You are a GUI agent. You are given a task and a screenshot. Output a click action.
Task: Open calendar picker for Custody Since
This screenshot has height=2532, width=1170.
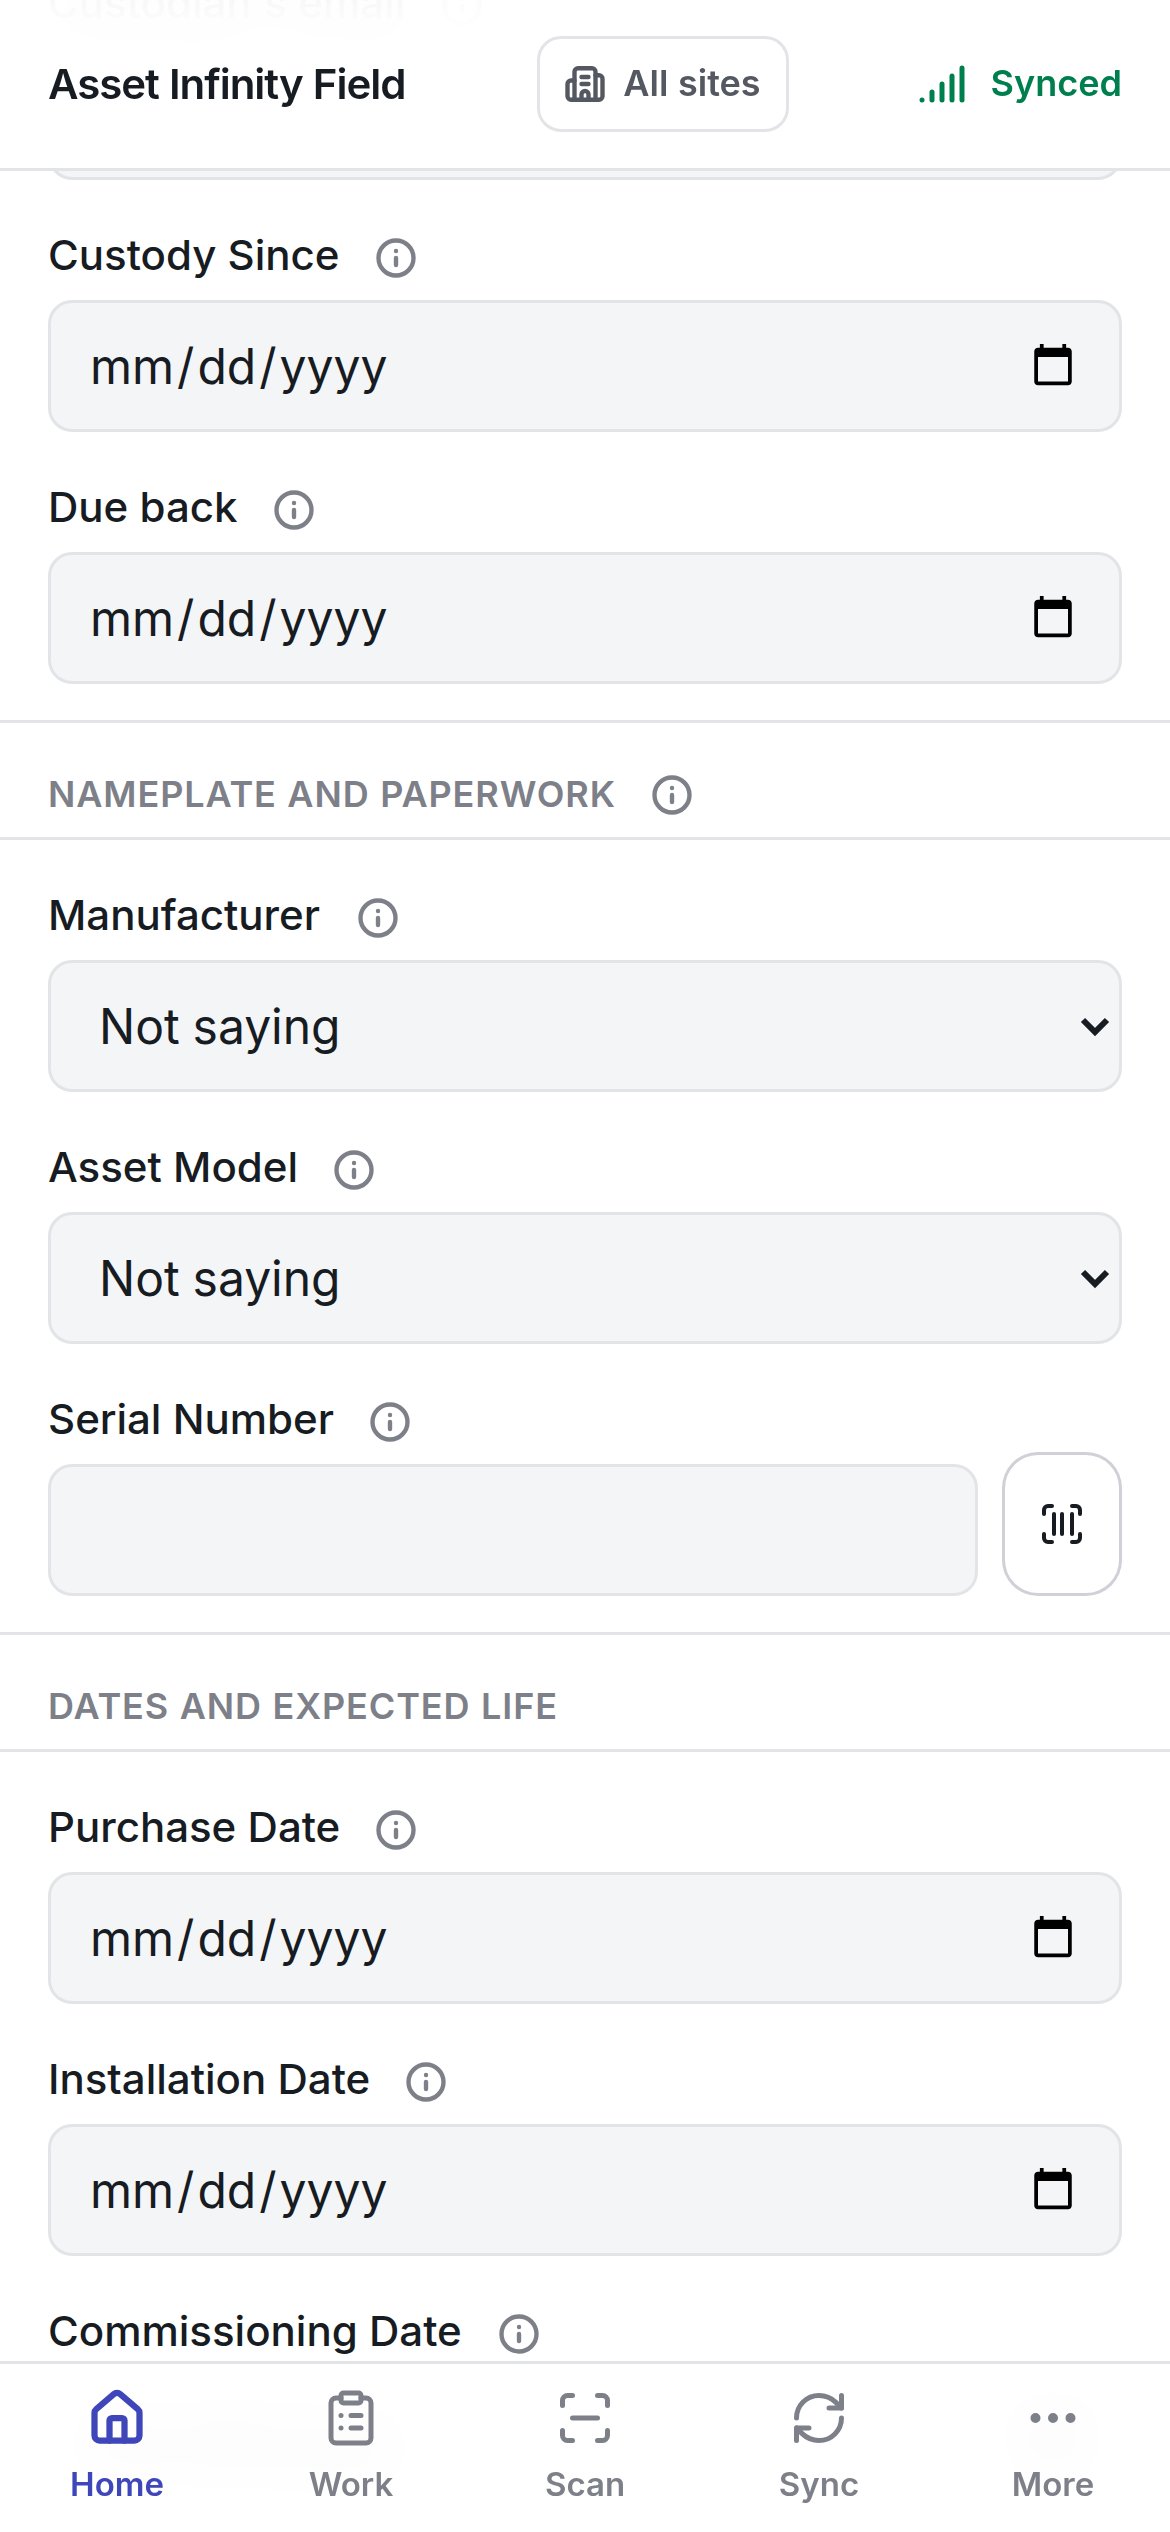point(1052,365)
